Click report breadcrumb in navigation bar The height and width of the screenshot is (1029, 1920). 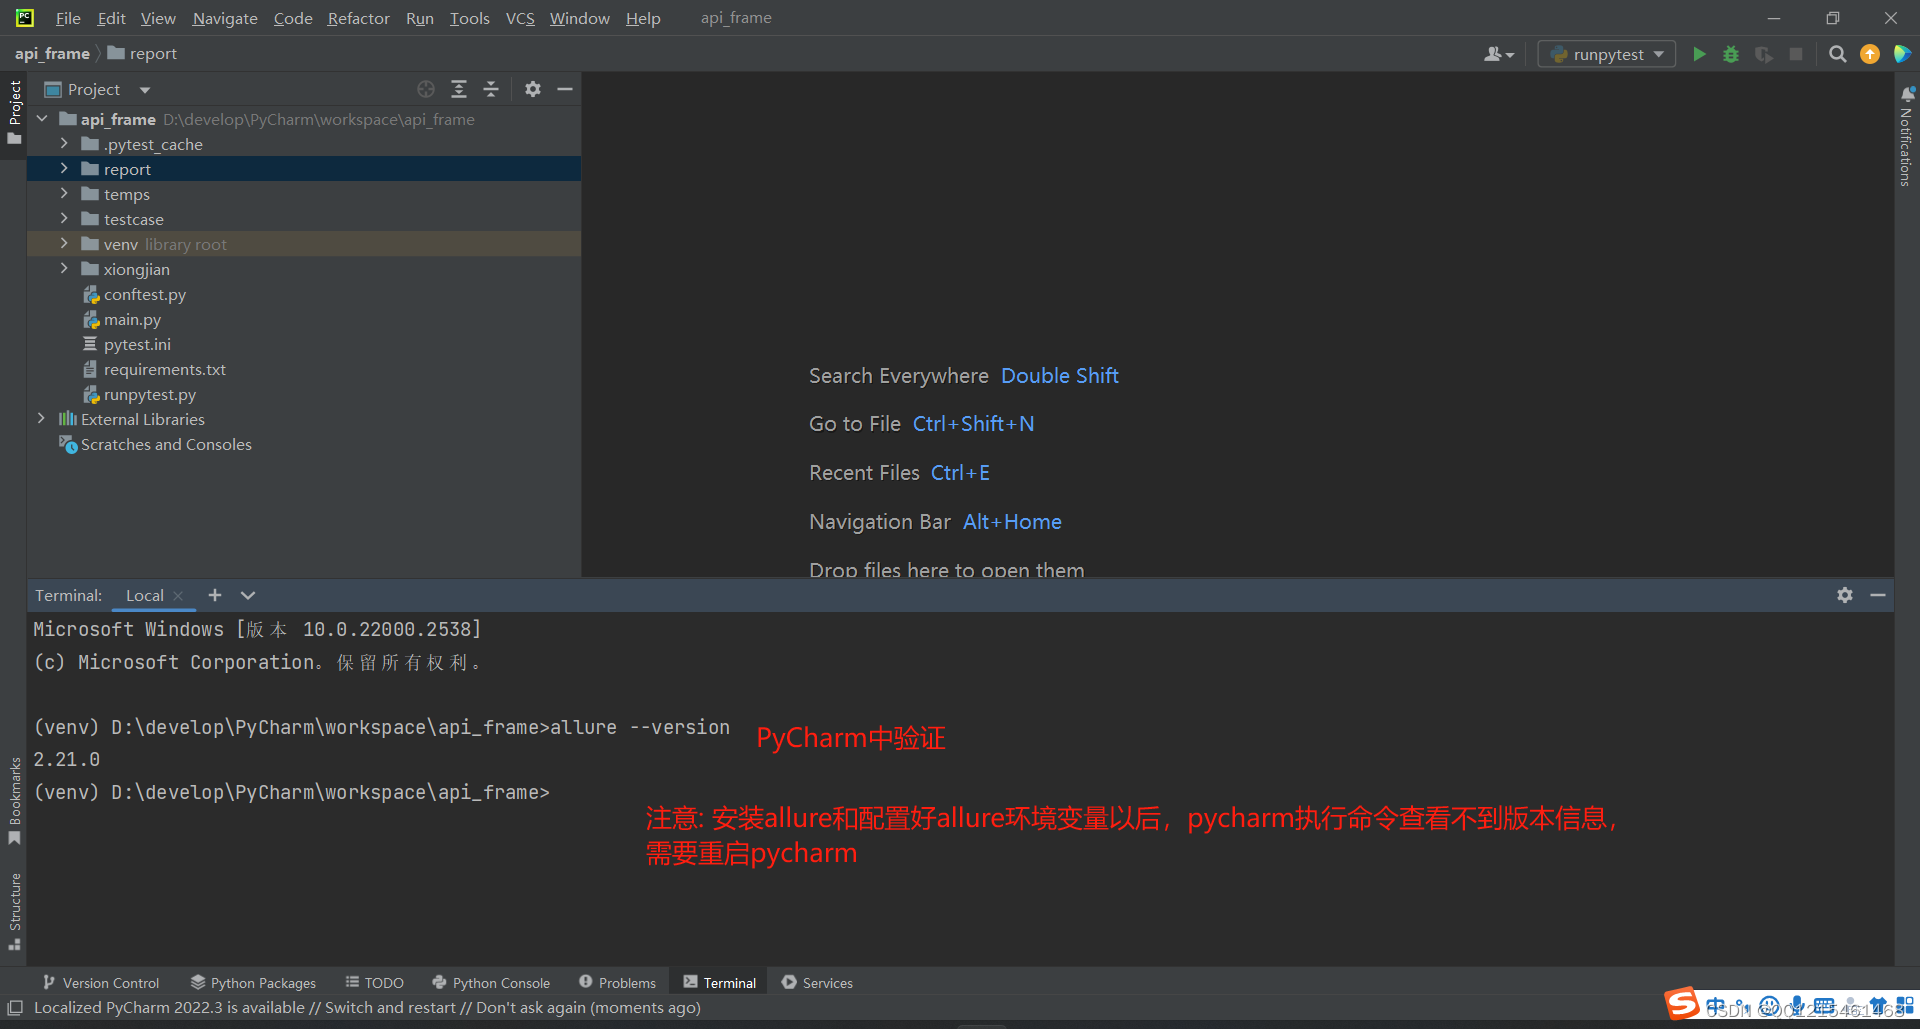point(142,54)
